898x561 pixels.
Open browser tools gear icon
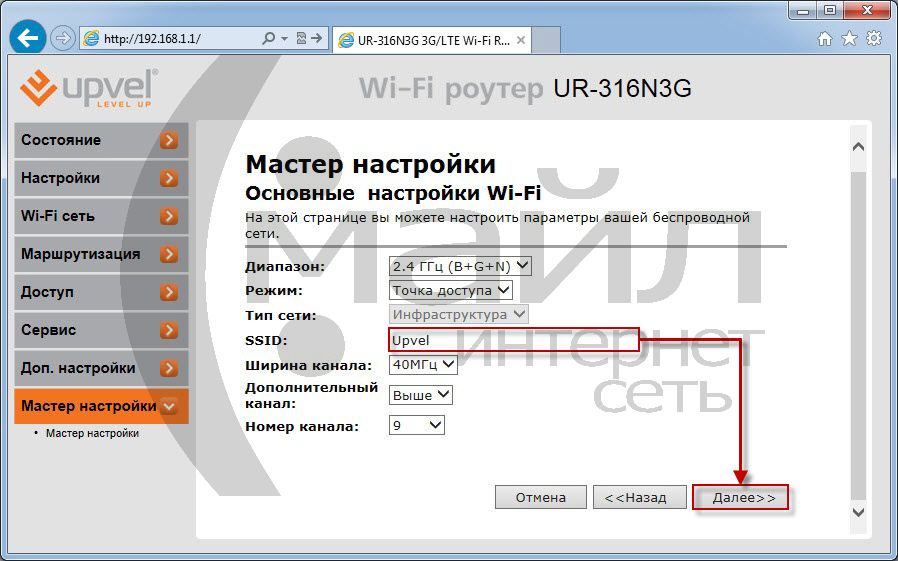[x=874, y=39]
